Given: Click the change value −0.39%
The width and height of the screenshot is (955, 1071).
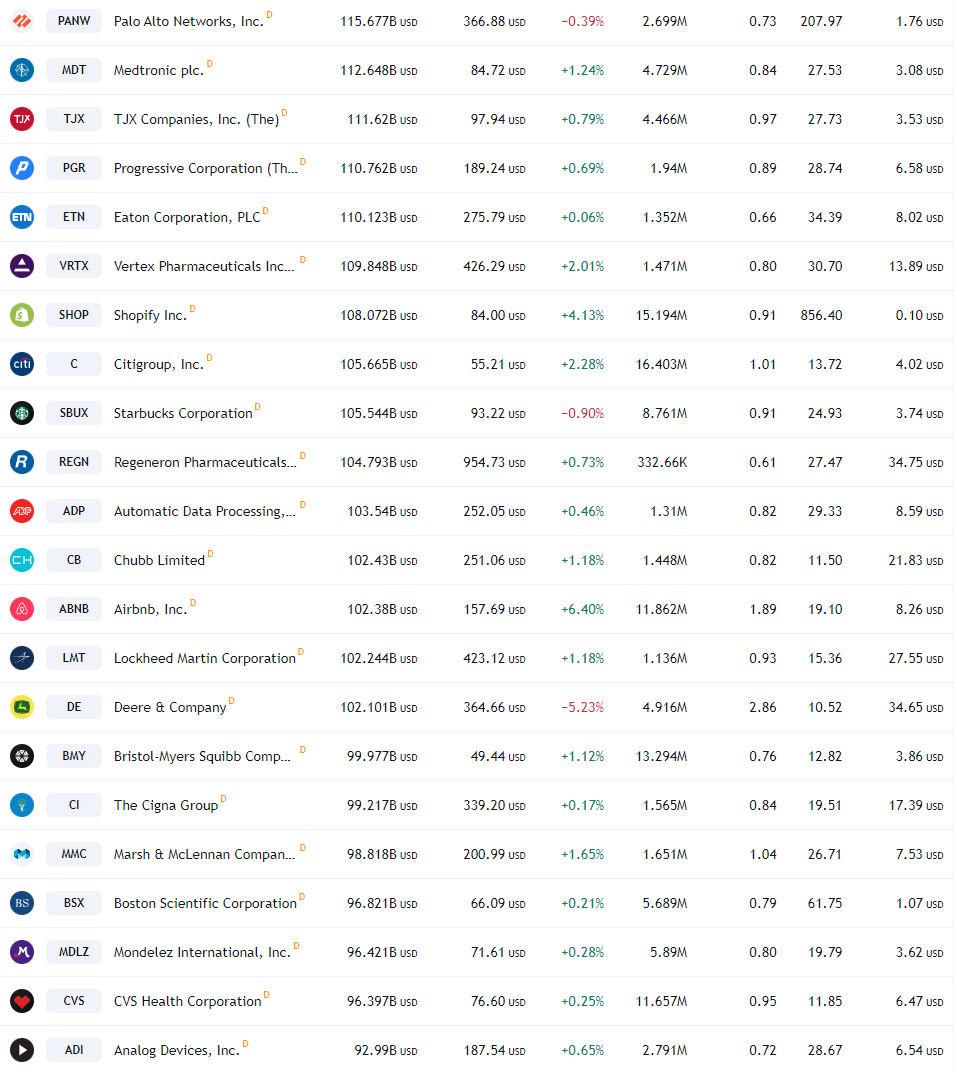Looking at the screenshot, I should click(583, 22).
